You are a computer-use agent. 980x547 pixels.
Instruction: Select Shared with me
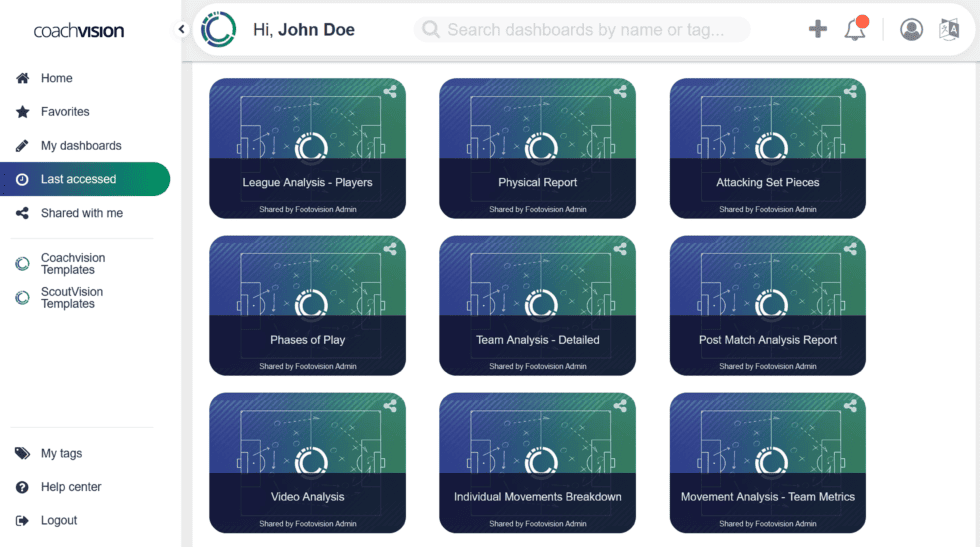tap(81, 213)
